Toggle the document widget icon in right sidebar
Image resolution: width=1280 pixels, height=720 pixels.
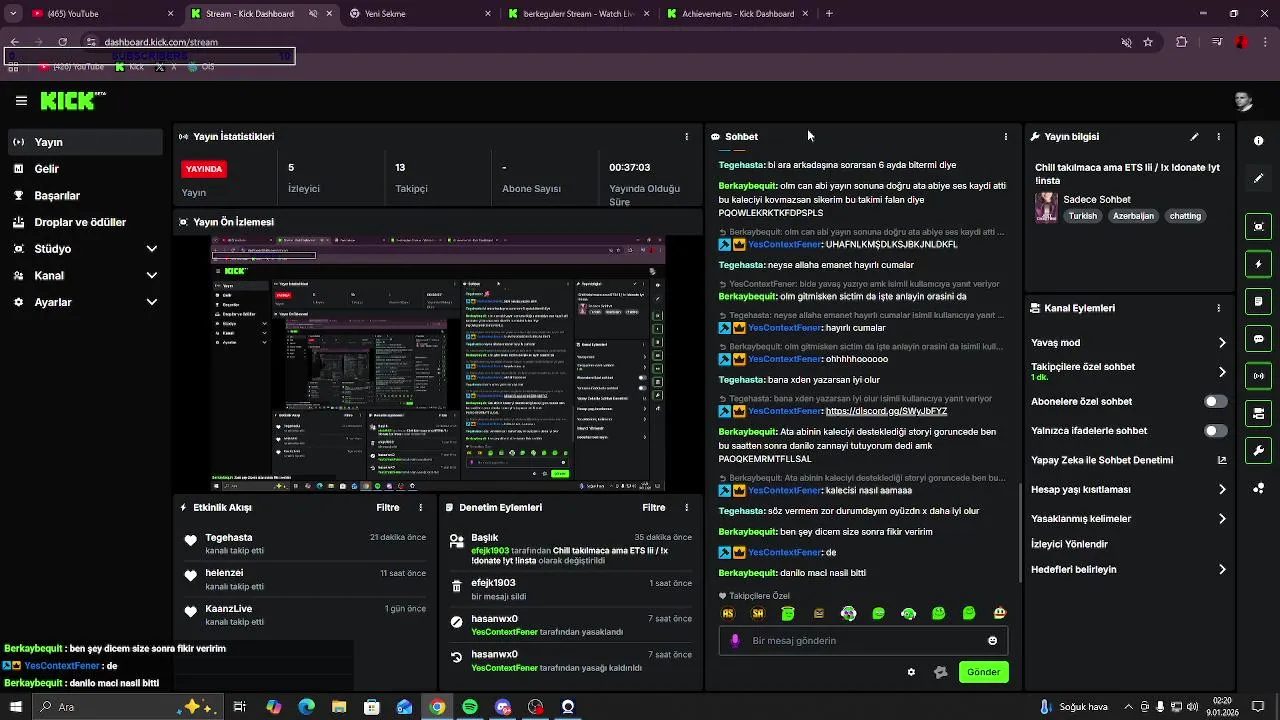pyautogui.click(x=1258, y=301)
